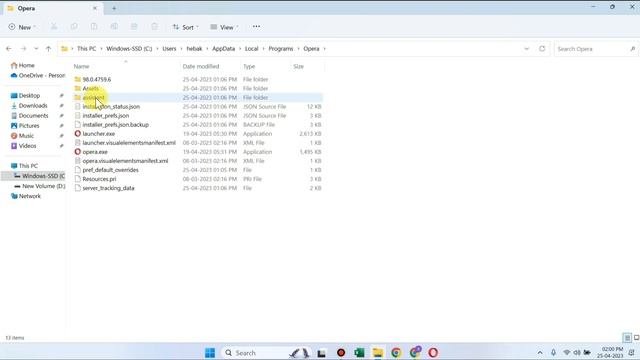Select the pref_default_overrides file
This screenshot has width=640, height=360.
point(111,170)
